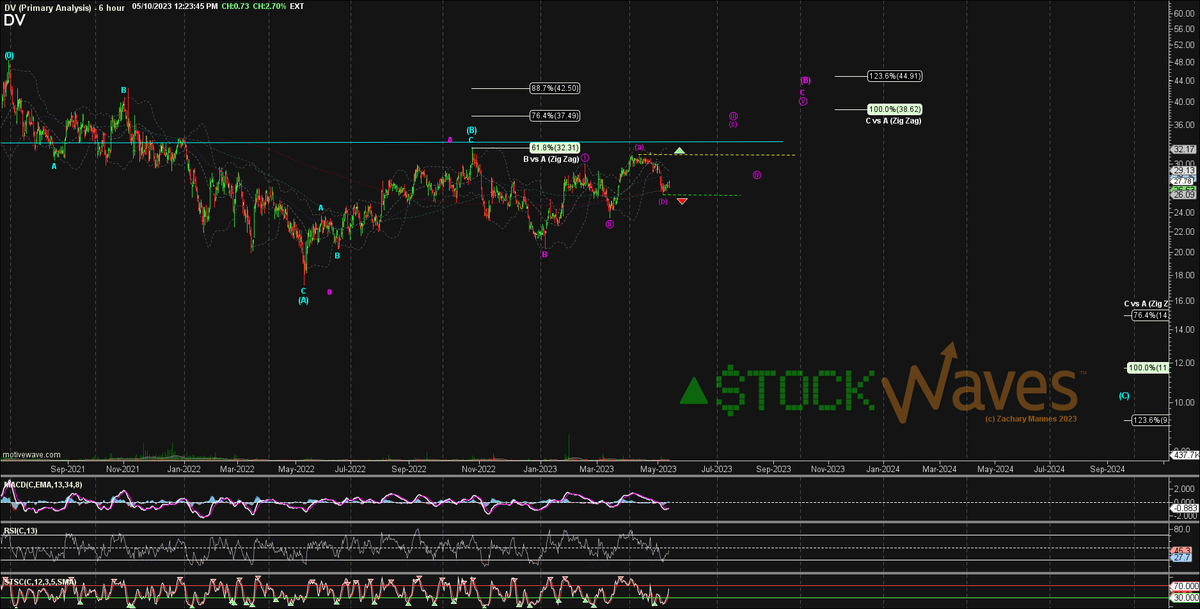The height and width of the screenshot is (609, 1200).
Task: Click the cyan (C) wave target label
Action: coord(1124,395)
